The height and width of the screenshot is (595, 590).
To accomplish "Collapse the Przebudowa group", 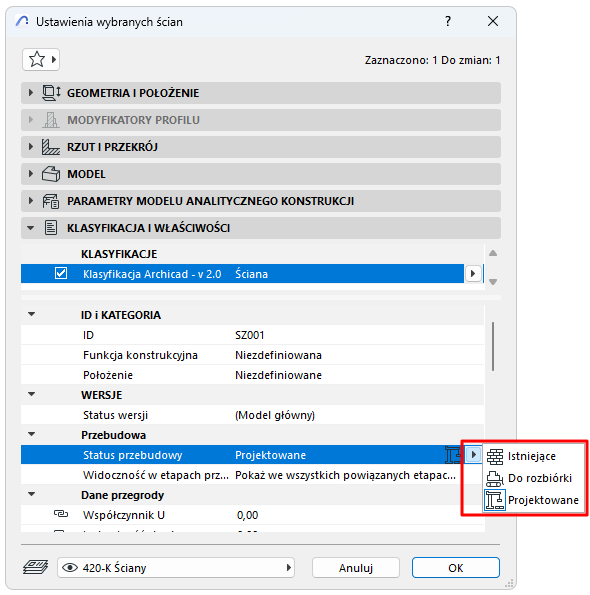I will click(x=31, y=434).
